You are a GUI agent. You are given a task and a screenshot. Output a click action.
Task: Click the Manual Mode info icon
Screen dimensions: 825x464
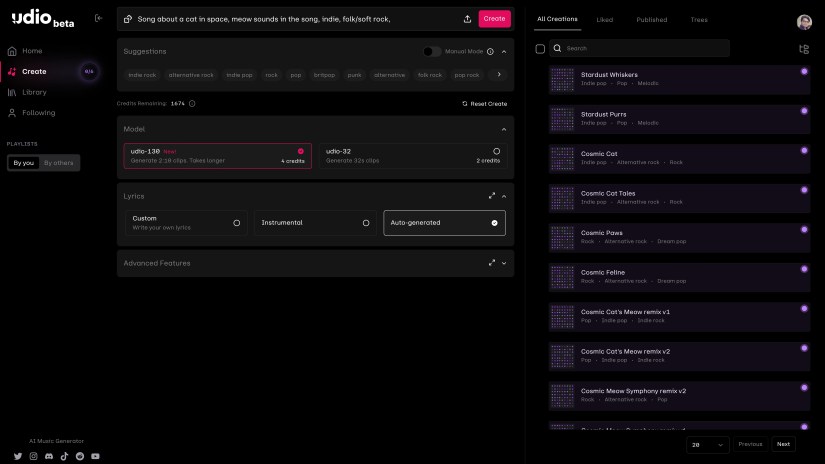pyautogui.click(x=490, y=52)
